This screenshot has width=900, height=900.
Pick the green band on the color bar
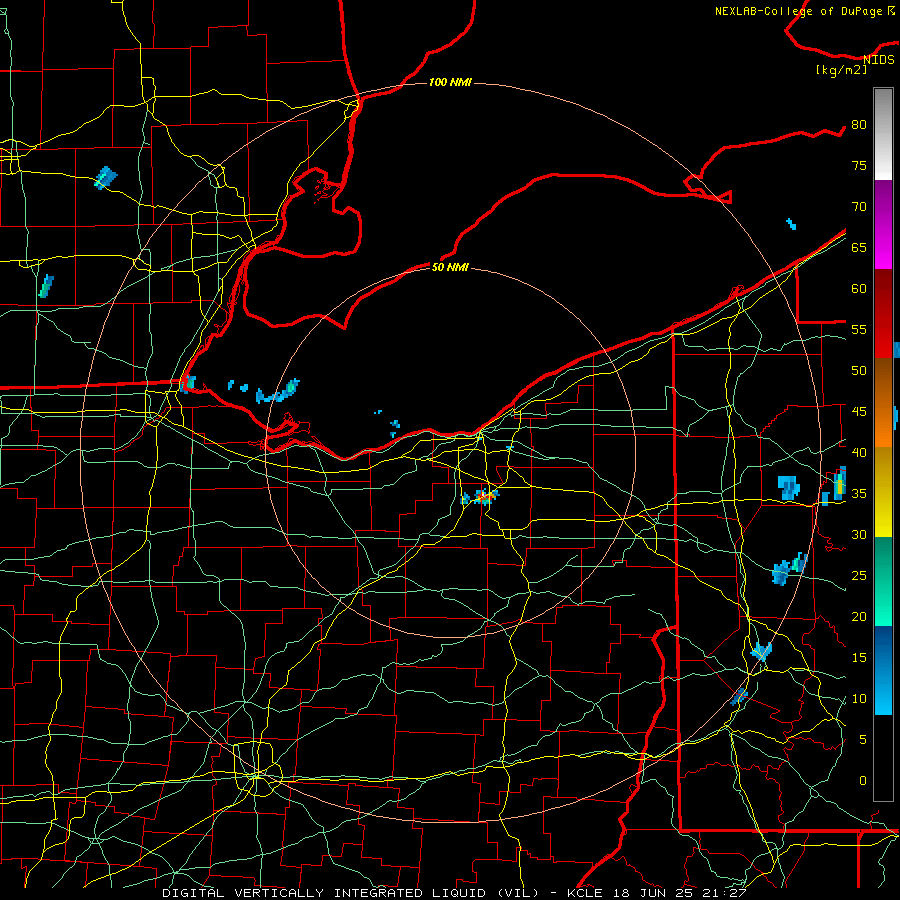pyautogui.click(x=883, y=581)
